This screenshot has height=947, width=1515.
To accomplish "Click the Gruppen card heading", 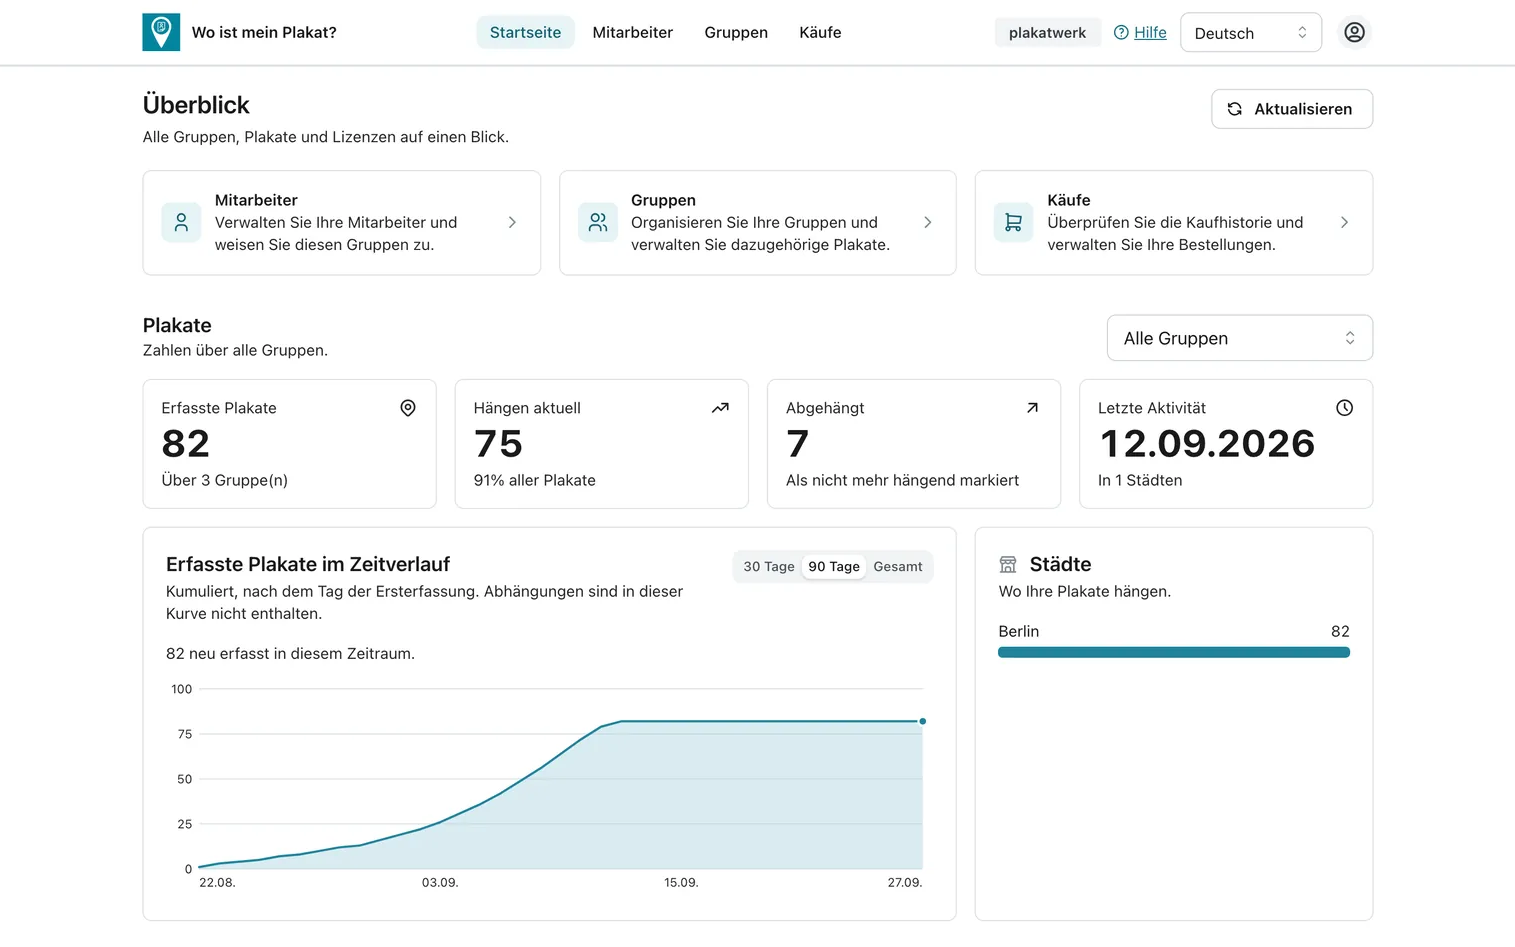I will (x=663, y=200).
